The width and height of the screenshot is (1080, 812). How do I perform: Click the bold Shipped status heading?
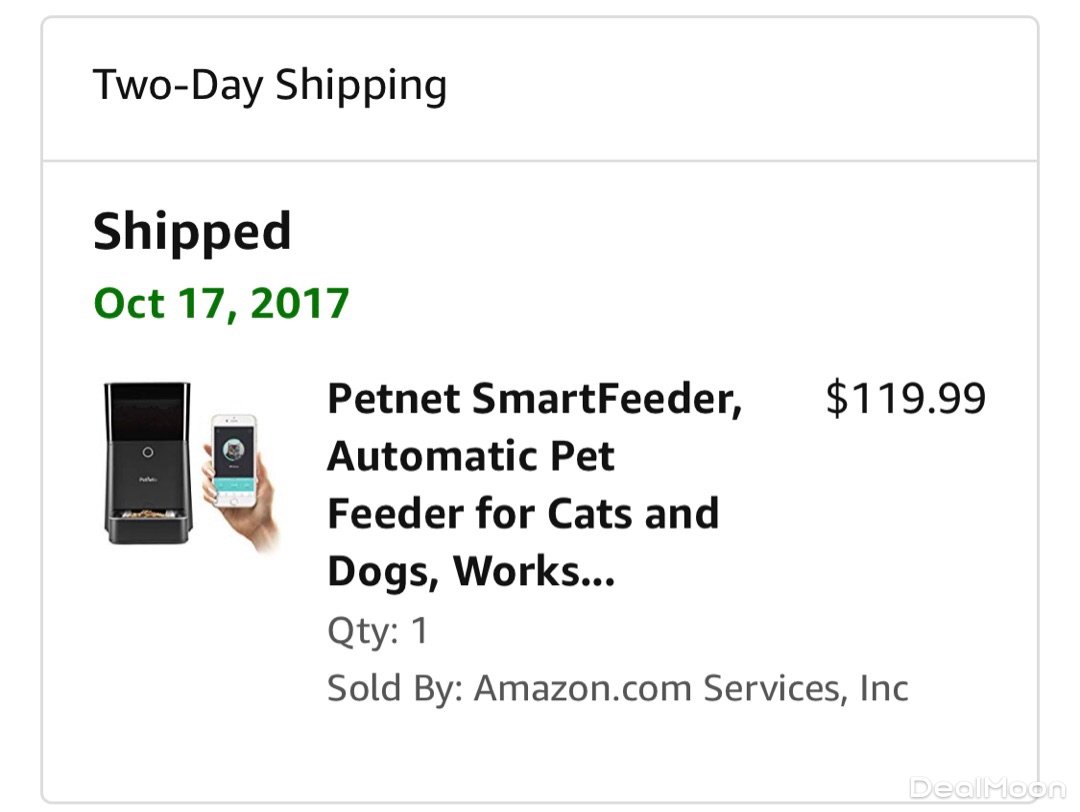pyautogui.click(x=192, y=232)
